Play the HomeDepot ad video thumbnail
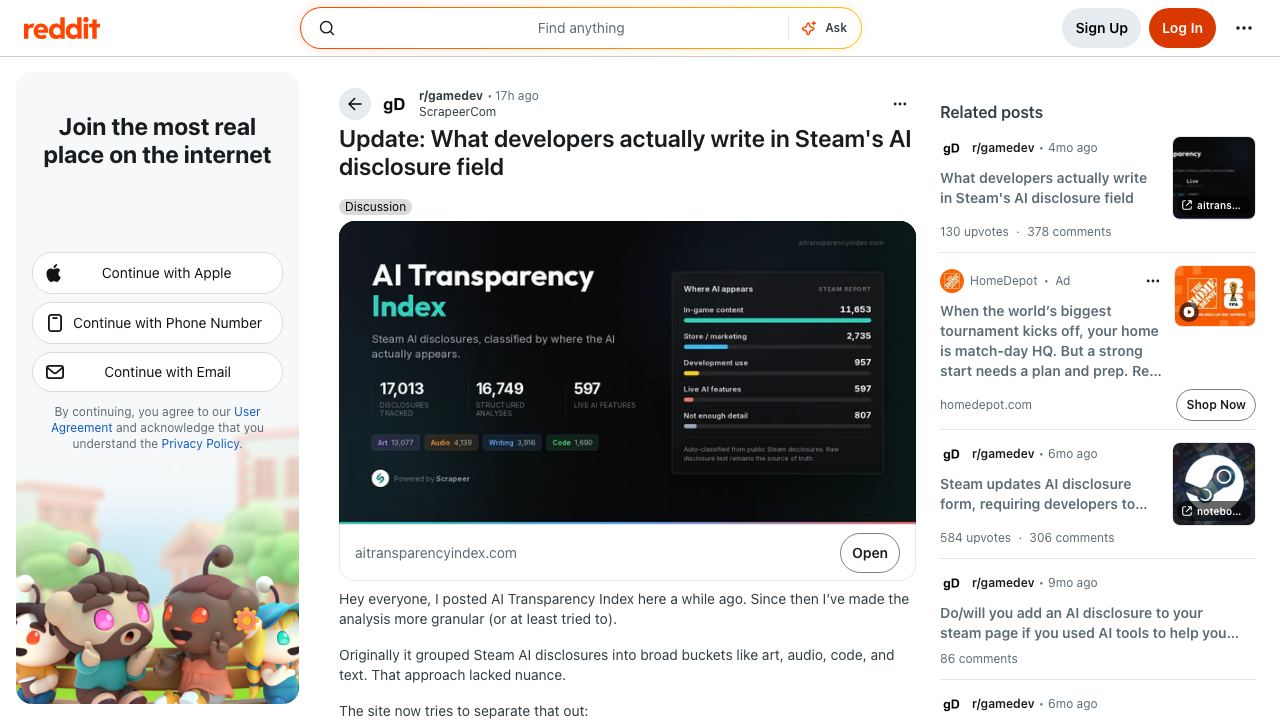The height and width of the screenshot is (720, 1280). tap(1214, 296)
